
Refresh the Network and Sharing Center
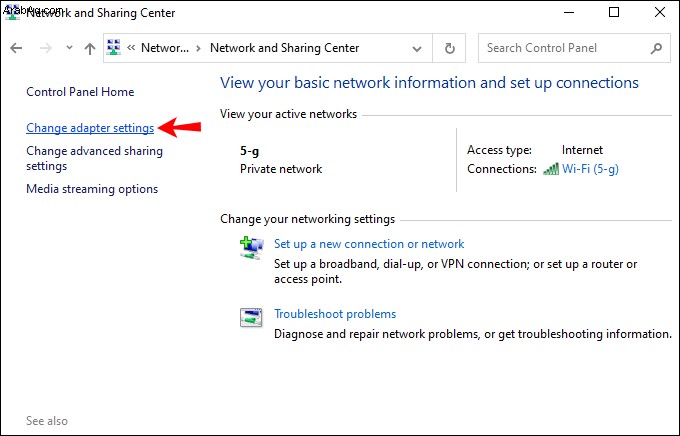[x=450, y=48]
